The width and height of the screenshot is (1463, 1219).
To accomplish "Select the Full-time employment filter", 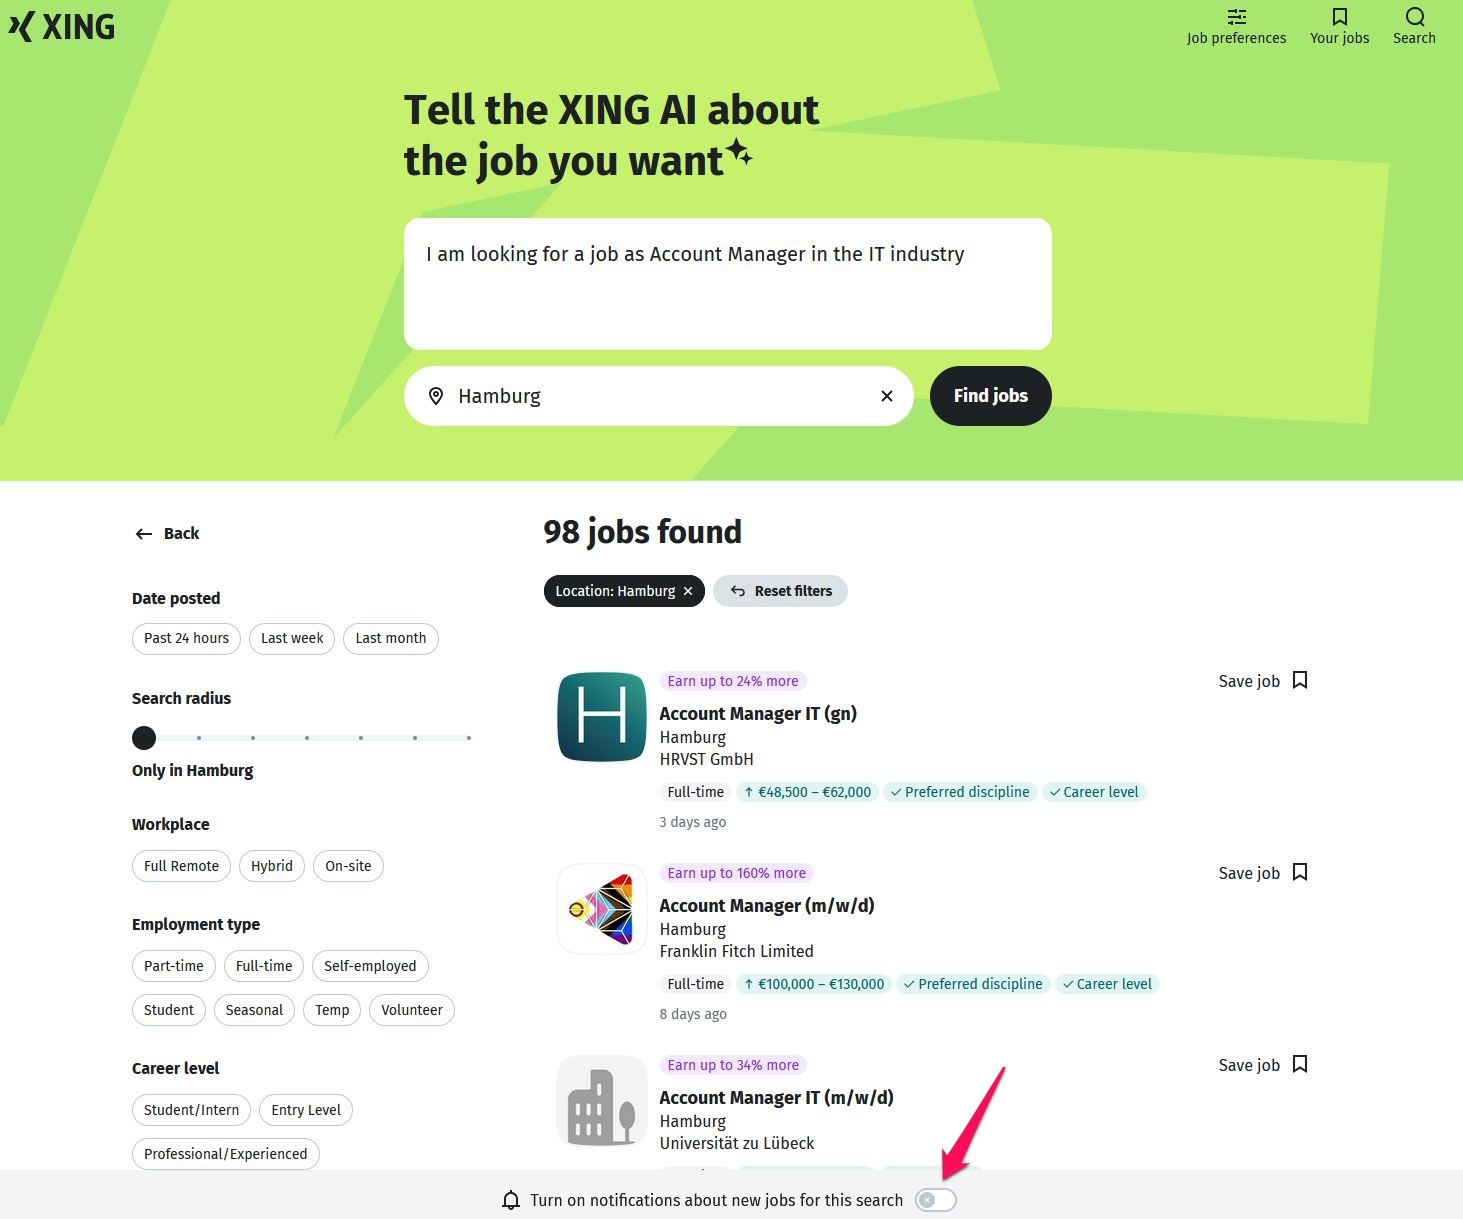I will coord(264,966).
